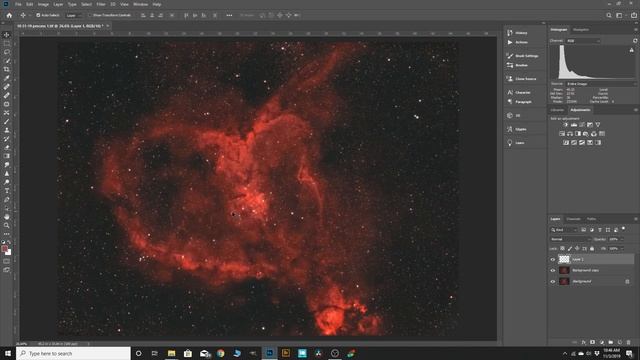
Task: Select the Lasso tool
Action: 7,52
